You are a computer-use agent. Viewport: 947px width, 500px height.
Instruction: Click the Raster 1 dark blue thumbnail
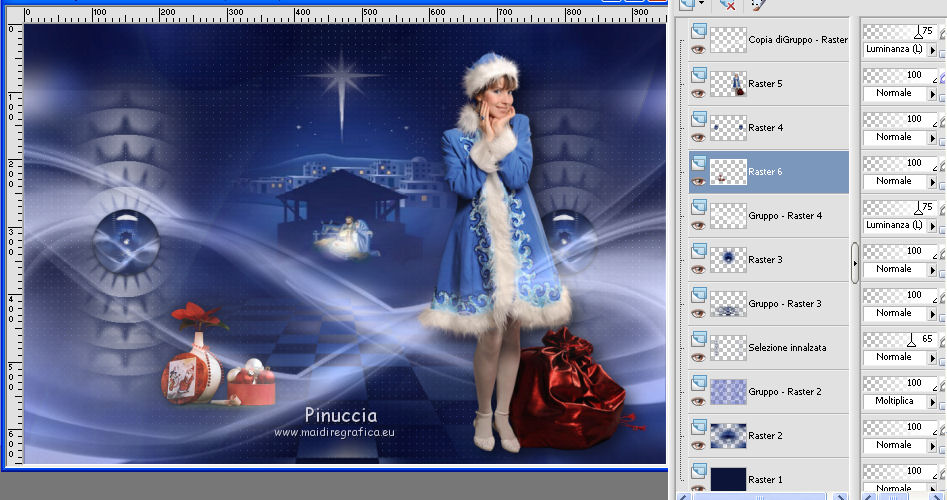[728, 479]
